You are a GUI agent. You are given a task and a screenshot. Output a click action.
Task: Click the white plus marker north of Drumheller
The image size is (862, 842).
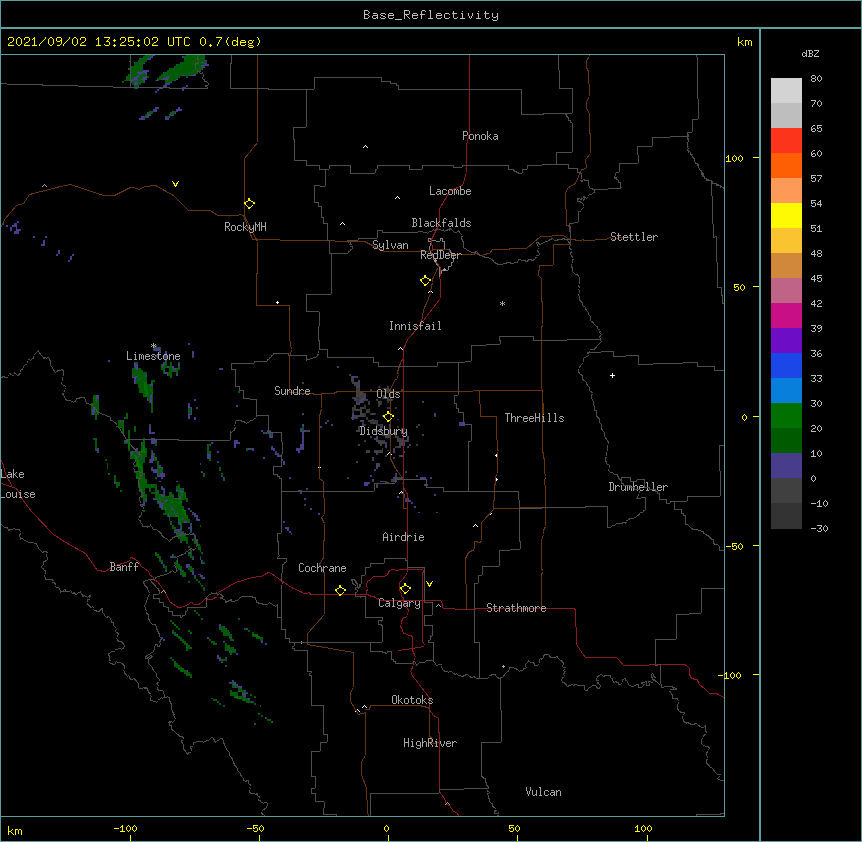click(x=612, y=375)
